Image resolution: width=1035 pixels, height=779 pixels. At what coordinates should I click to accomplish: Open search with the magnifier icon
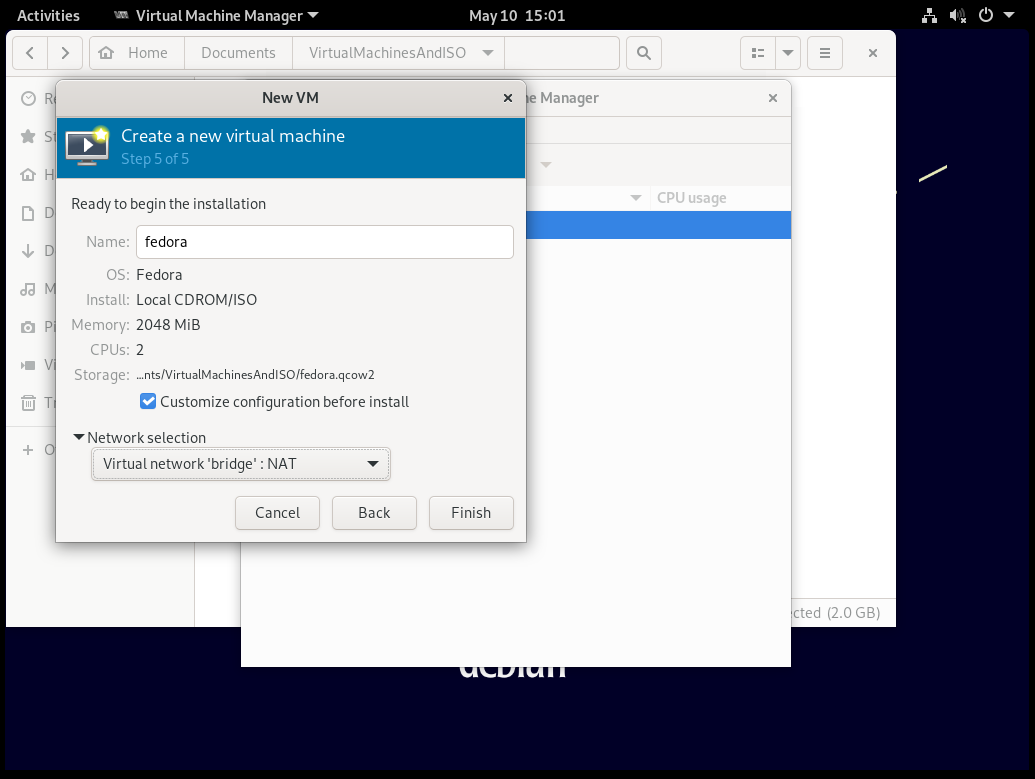(644, 53)
